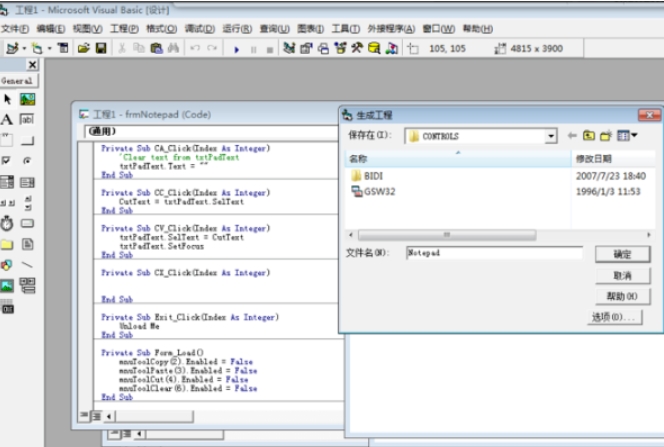
Task: Open the 外接程序(A) menu
Action: click(x=391, y=29)
